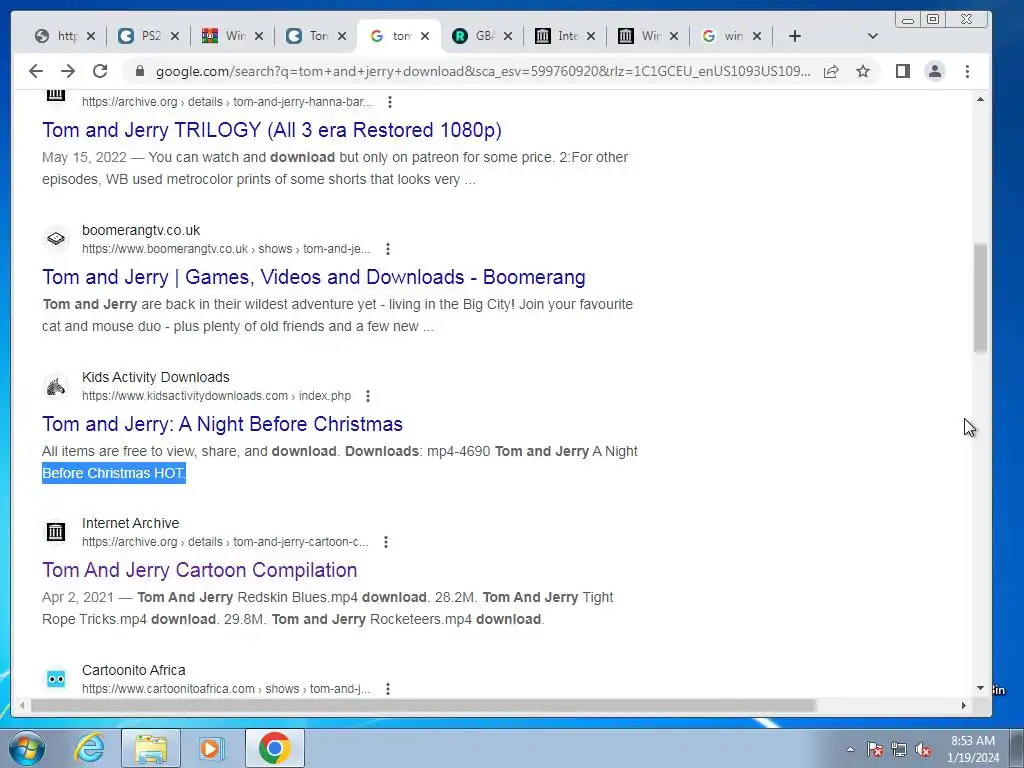Screen dimensions: 1024x768
Task: Click the Cartoonito Africa favicon
Action: [x=56, y=679]
